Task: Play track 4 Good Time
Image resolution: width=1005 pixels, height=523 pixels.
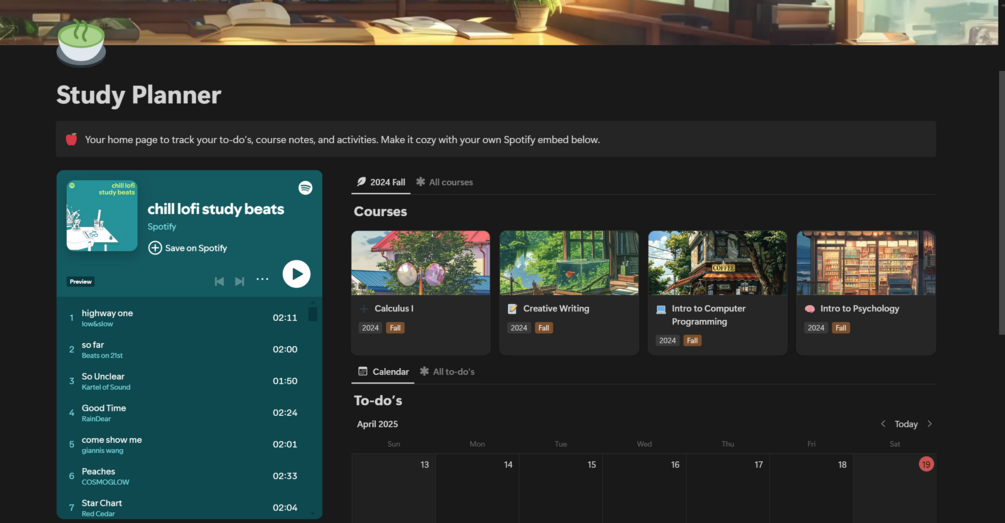Action: tap(185, 413)
